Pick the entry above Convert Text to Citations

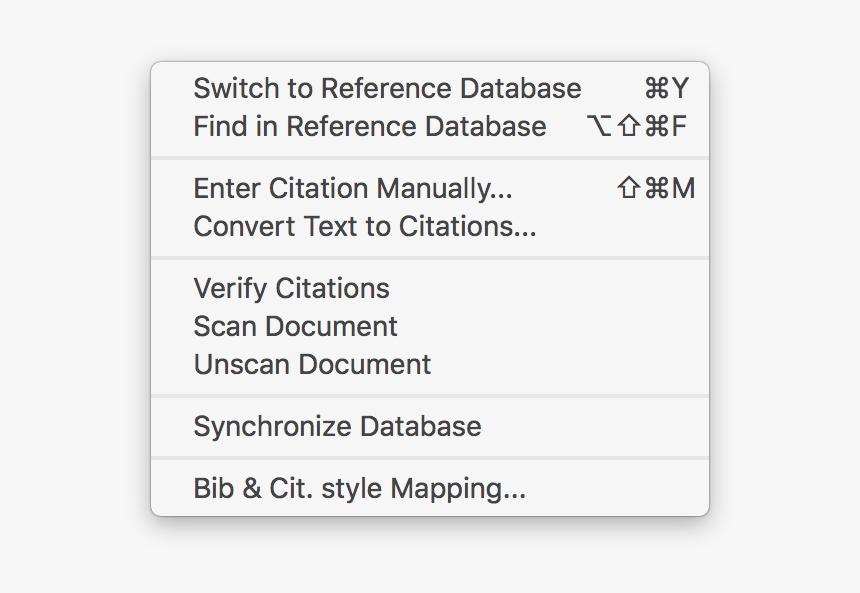click(x=353, y=188)
